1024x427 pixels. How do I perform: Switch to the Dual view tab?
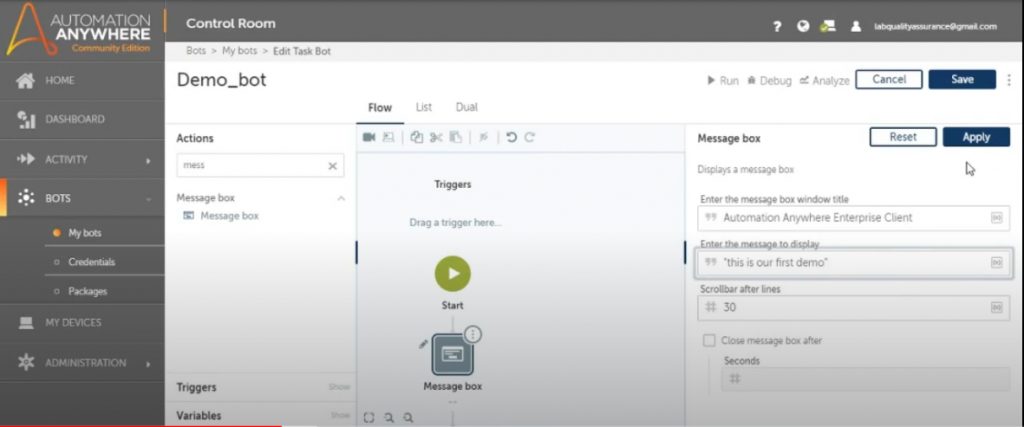466,107
